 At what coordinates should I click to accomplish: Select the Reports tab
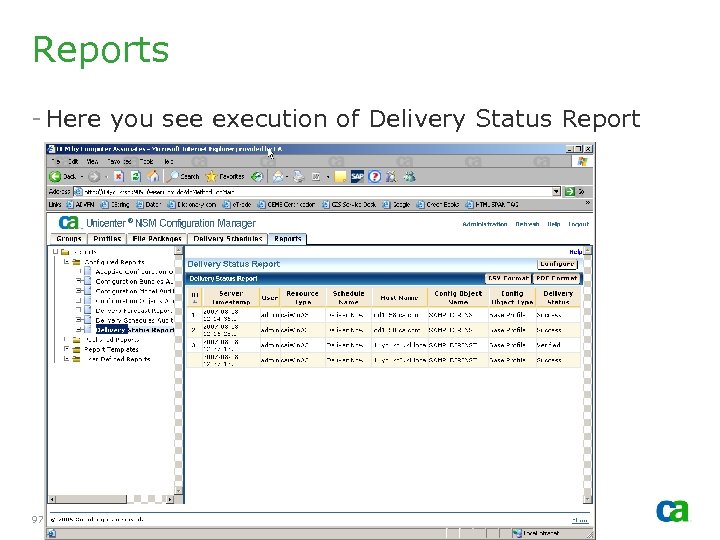coord(288,239)
